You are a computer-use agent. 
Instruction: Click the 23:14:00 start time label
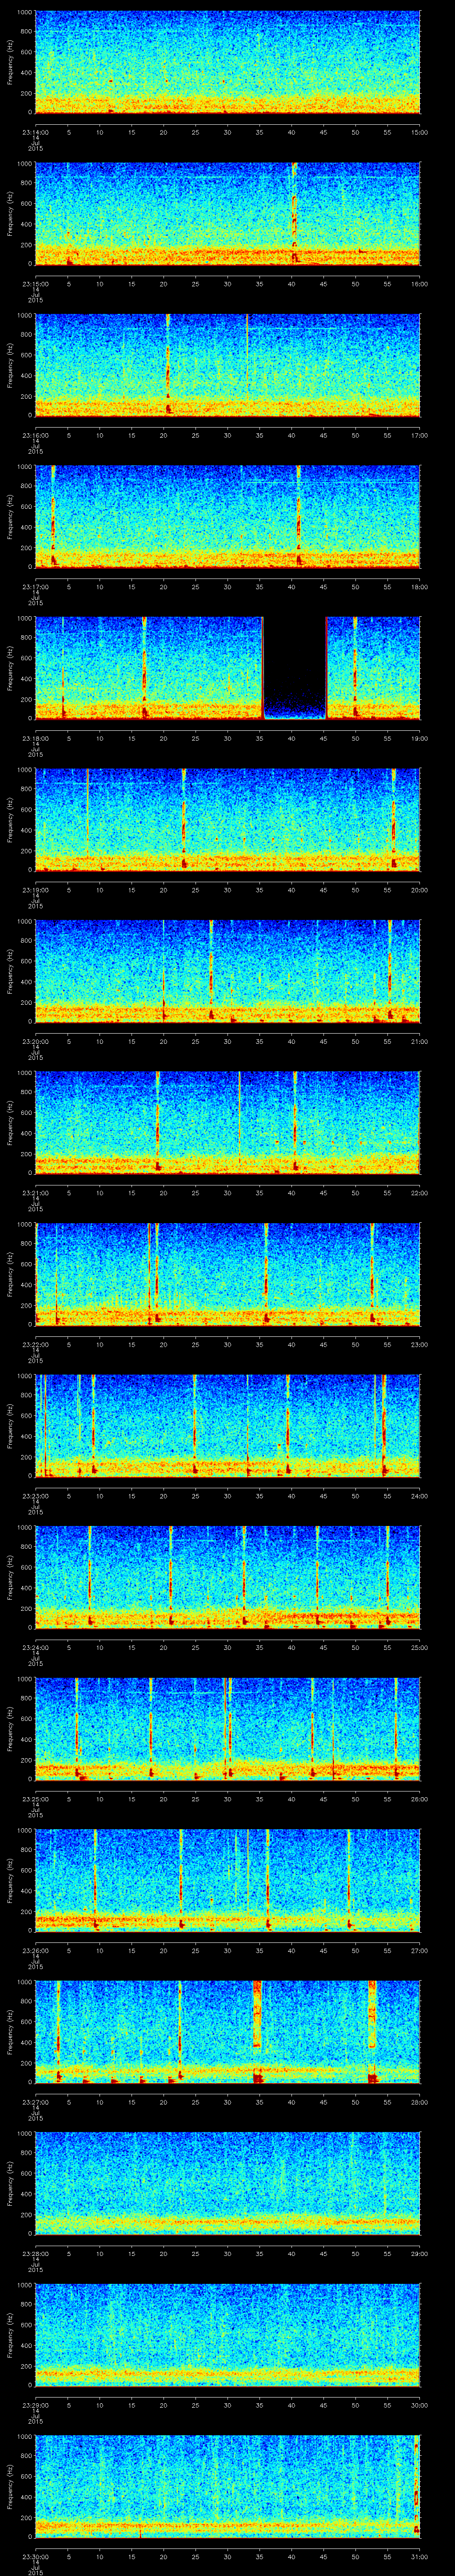35,132
